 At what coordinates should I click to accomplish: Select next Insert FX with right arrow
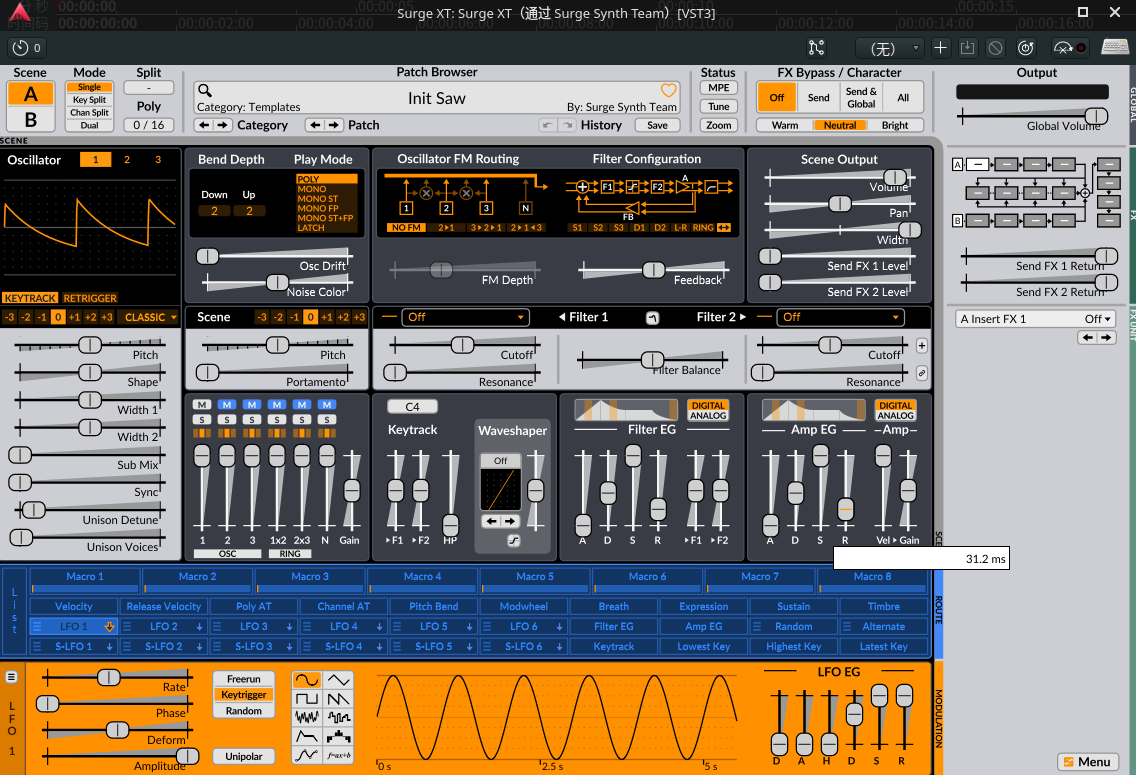[x=1106, y=338]
